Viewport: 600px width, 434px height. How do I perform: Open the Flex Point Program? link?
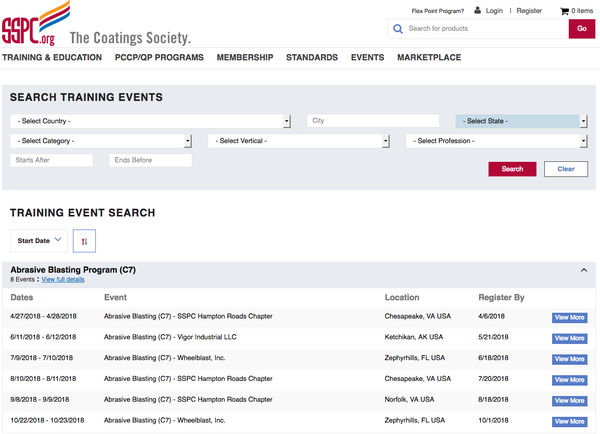[438, 11]
